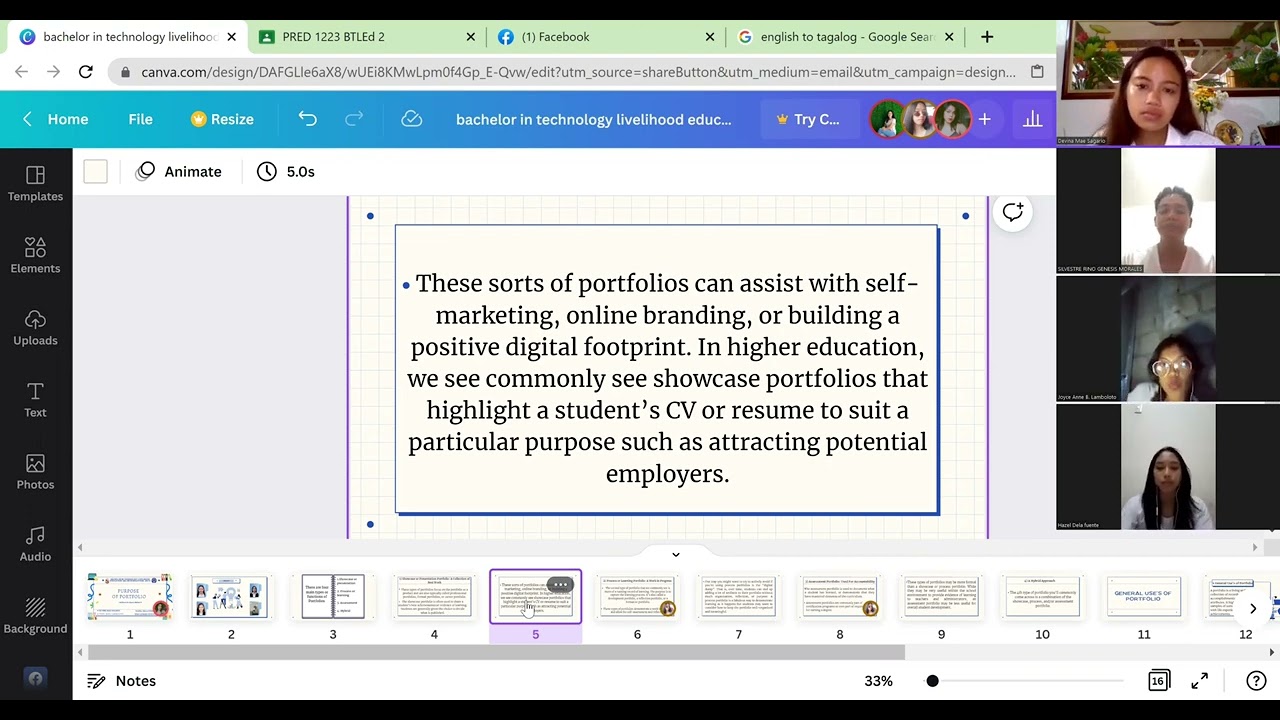Collapse the page thumbnails strip

[x=675, y=554]
